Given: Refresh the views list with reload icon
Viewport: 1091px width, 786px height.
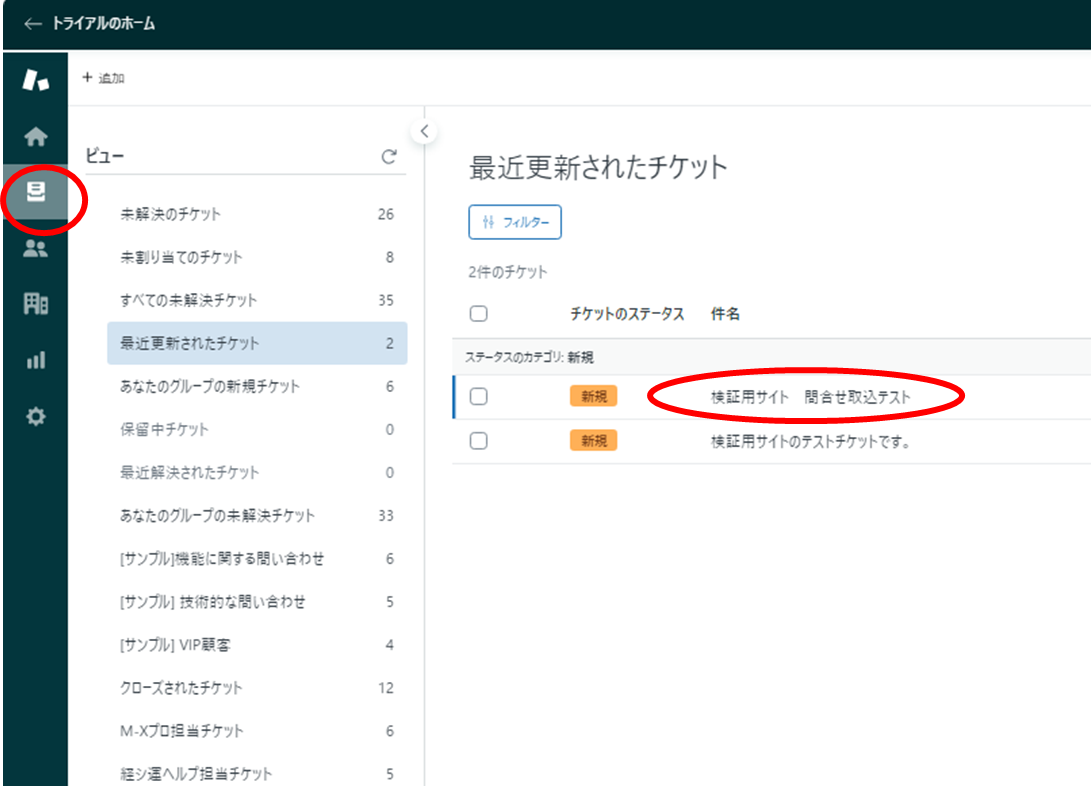Looking at the screenshot, I should pyautogui.click(x=389, y=157).
